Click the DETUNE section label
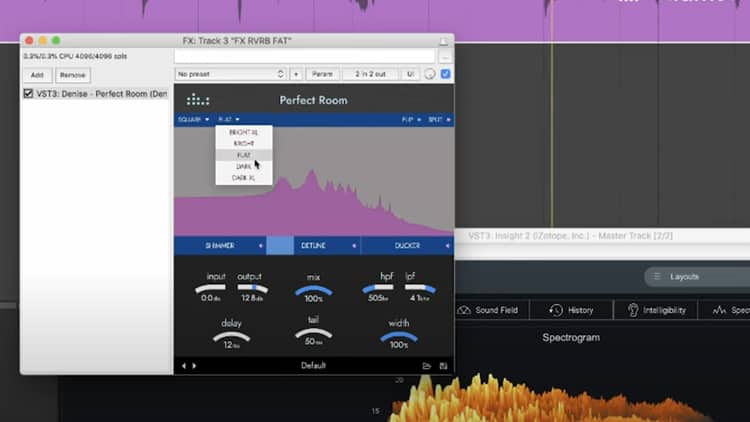 coord(313,245)
